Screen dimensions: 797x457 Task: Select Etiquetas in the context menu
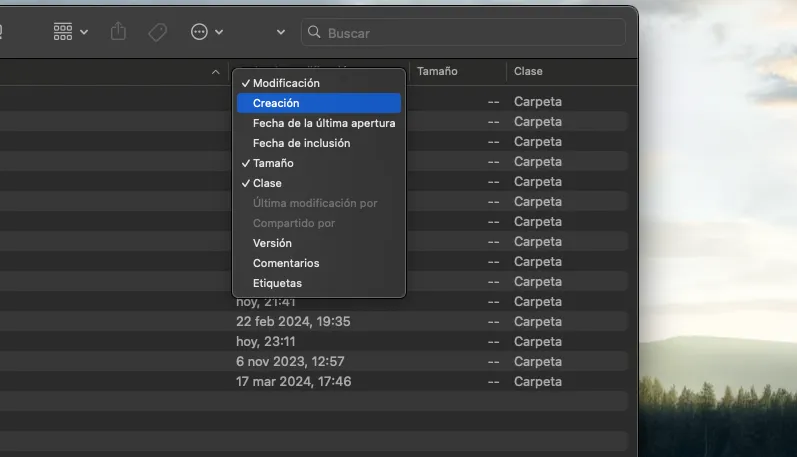click(277, 283)
